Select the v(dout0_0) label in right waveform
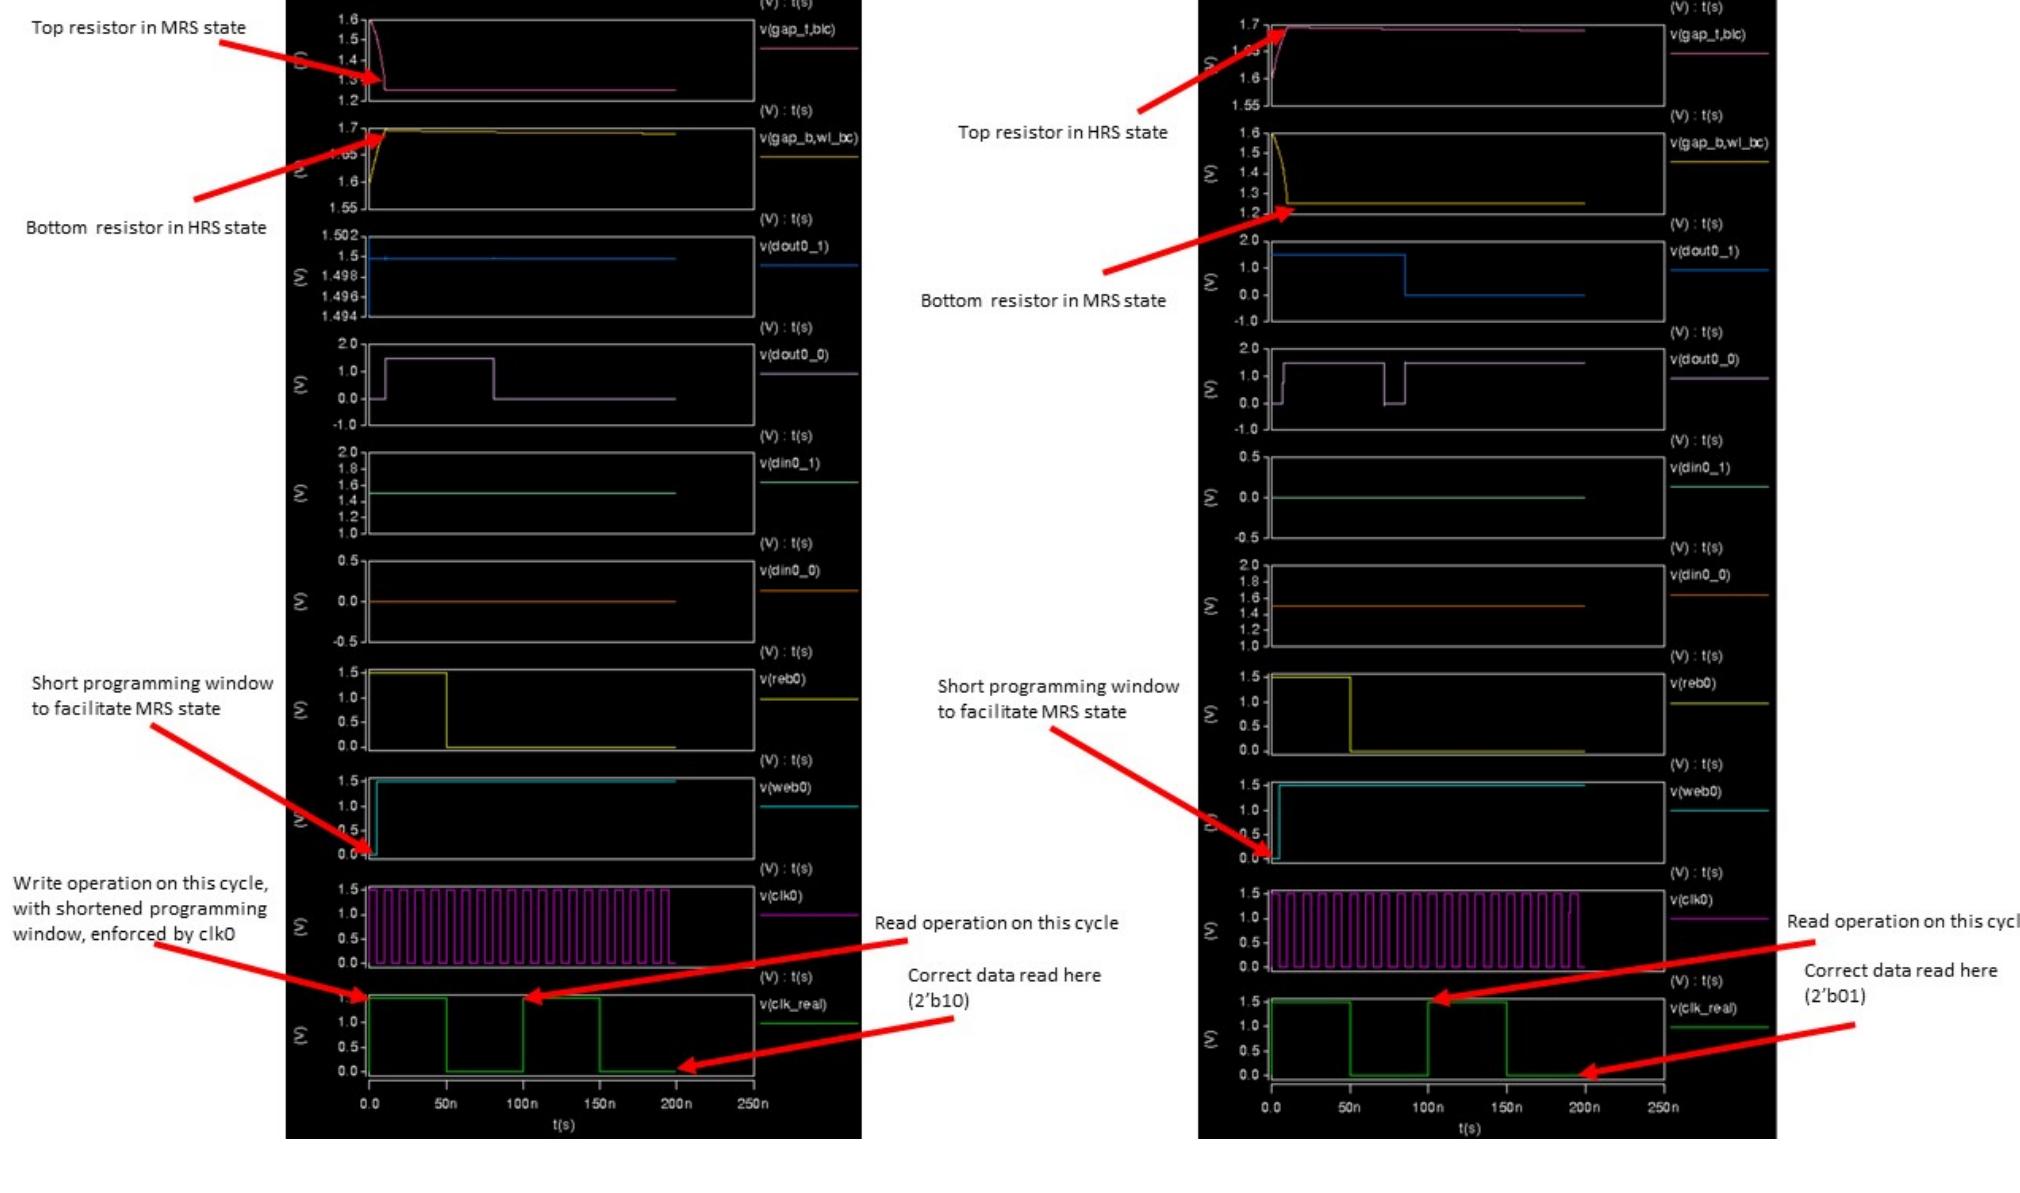Screen dimensions: 2020x1193 [1704, 359]
